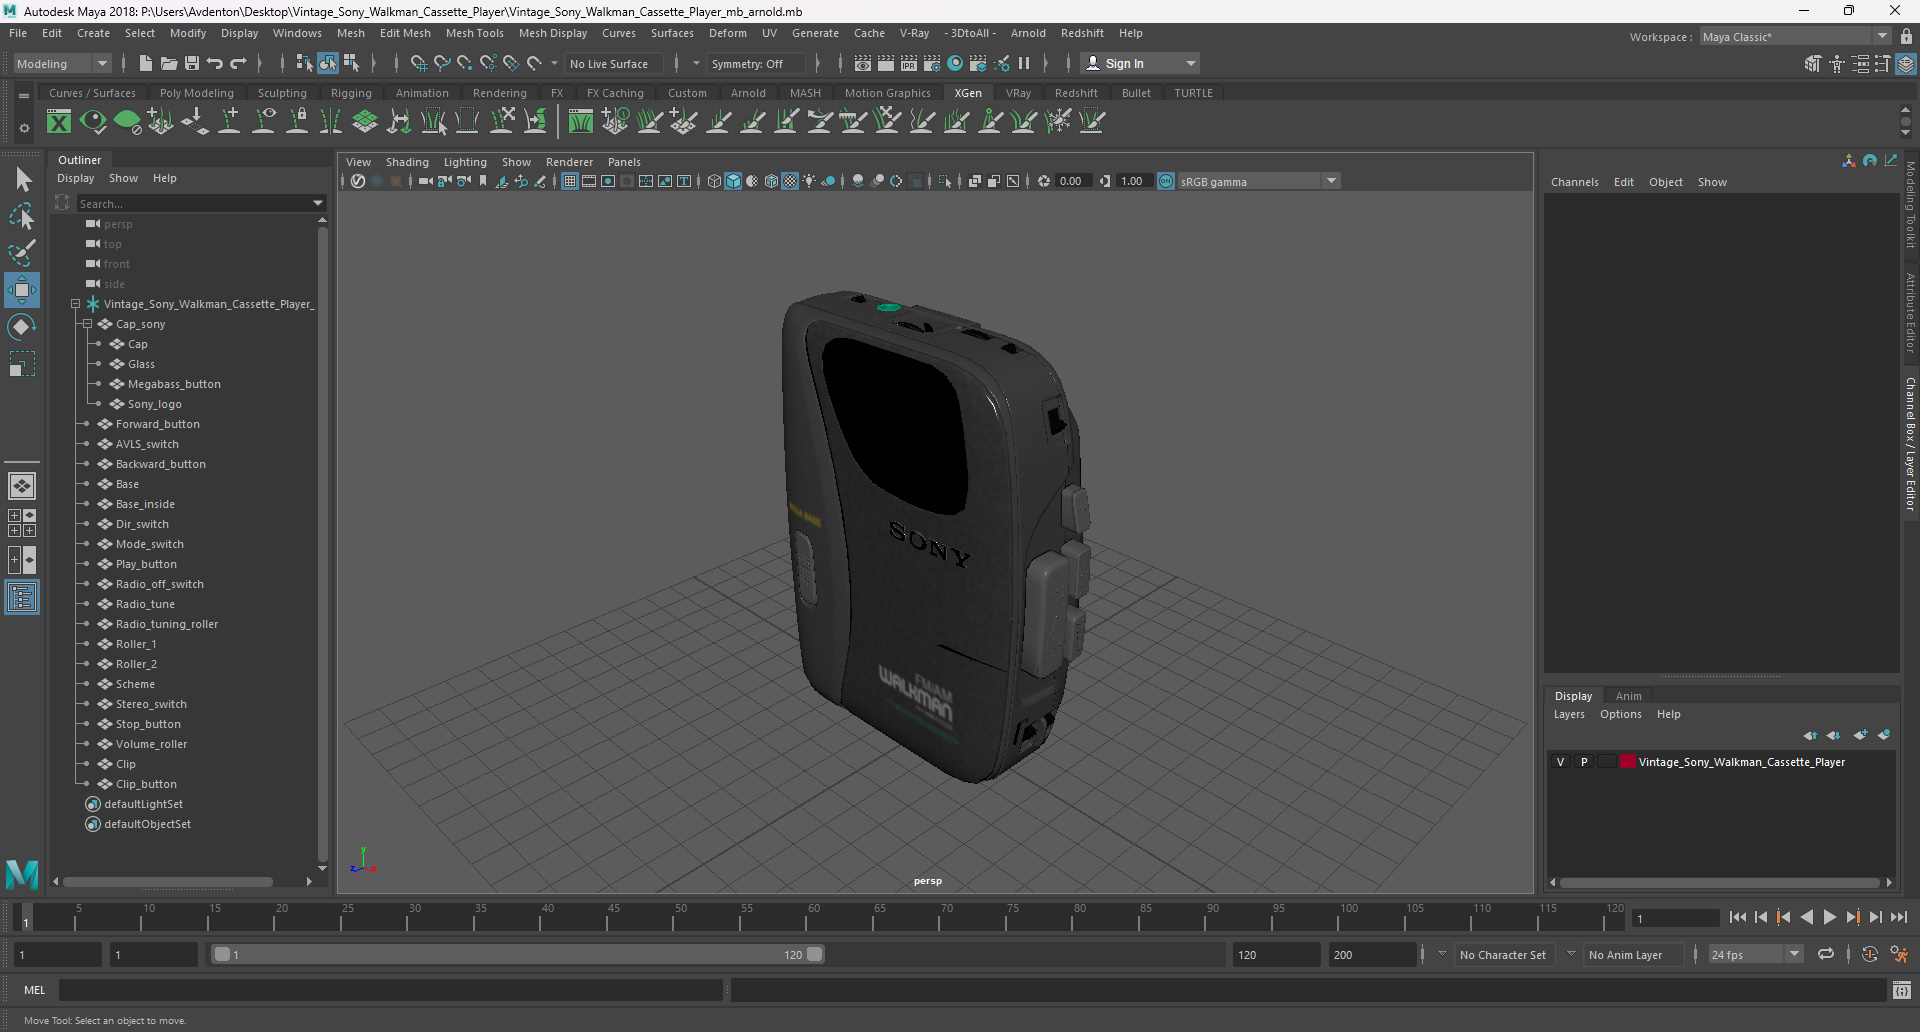Viewport: 1920px width, 1032px height.
Task: Collapse the Vintage_Sony_Walkman_Cassette_Player_ tree node
Action: pos(75,304)
